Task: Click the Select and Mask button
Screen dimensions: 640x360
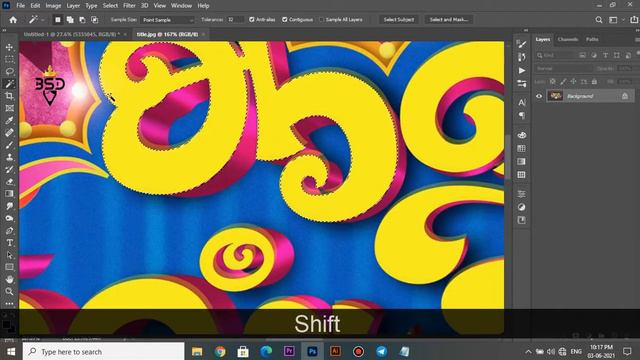Action: coord(449,20)
